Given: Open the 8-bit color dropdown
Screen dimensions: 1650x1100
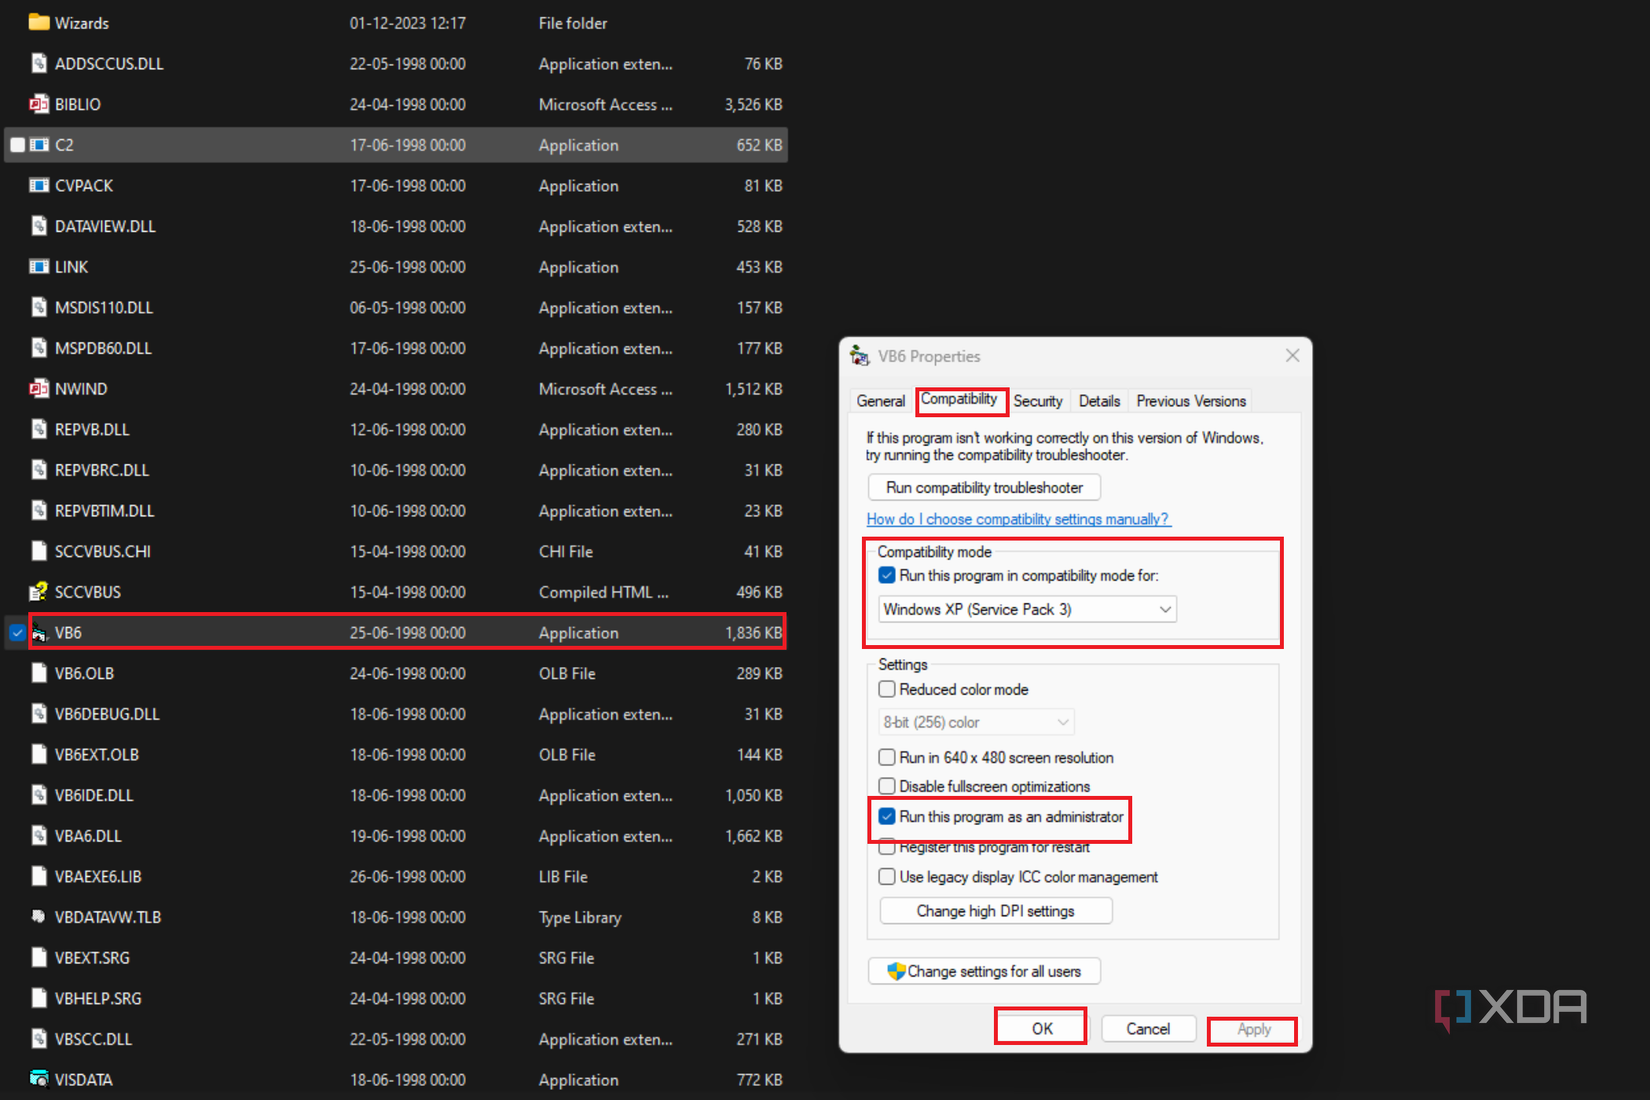Looking at the screenshot, I should tap(1063, 721).
